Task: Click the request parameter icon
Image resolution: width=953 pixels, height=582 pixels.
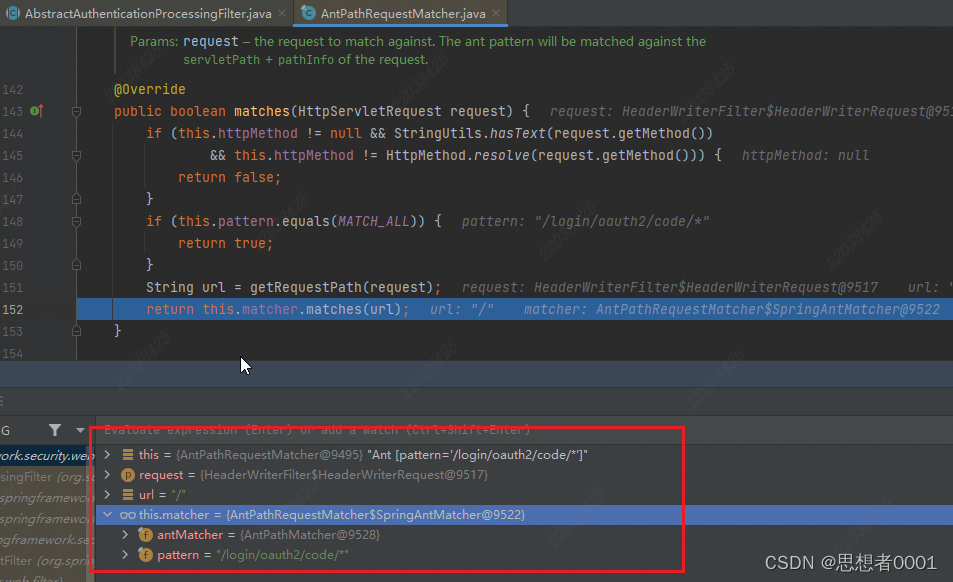Action: pos(128,475)
